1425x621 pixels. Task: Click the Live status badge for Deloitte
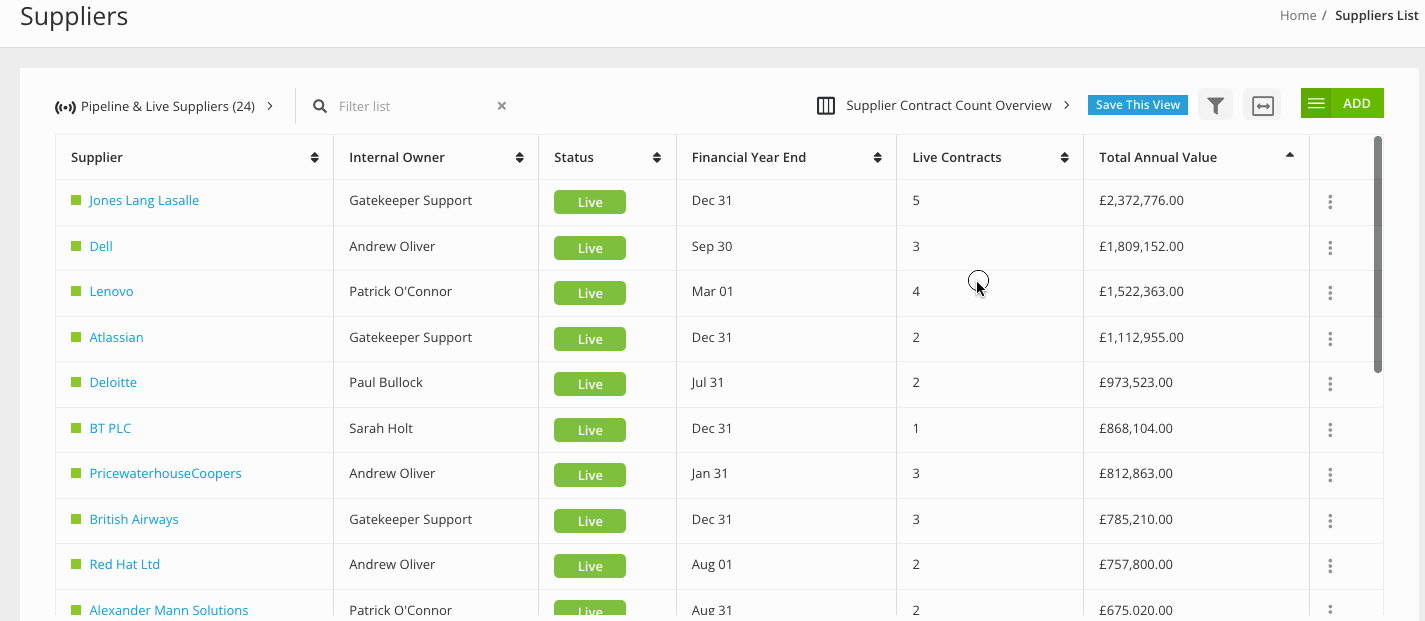[x=590, y=384]
